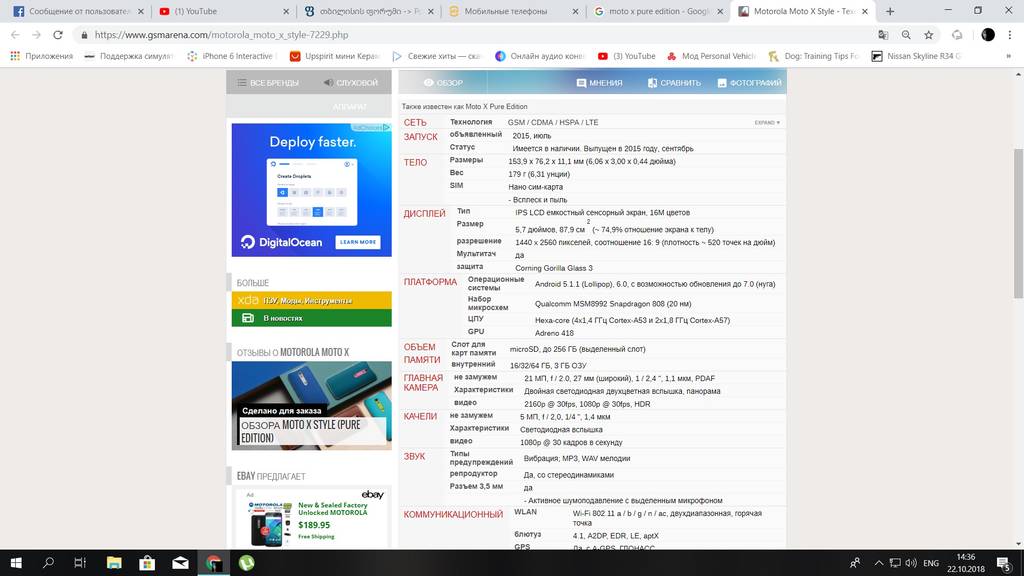Open the notification center icon
Viewport: 1024px width, 576px height.
point(1004,563)
